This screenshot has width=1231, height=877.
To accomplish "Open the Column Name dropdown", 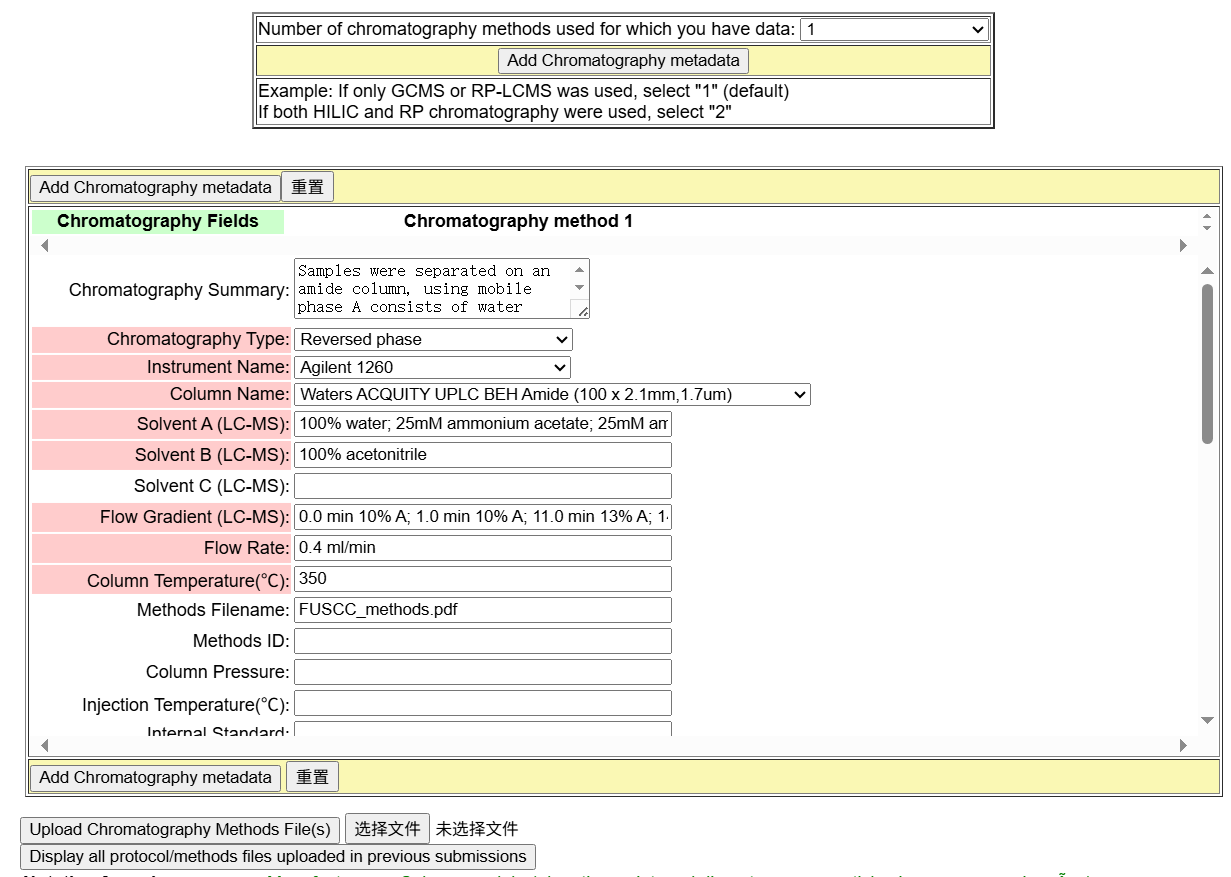I will (x=551, y=394).
